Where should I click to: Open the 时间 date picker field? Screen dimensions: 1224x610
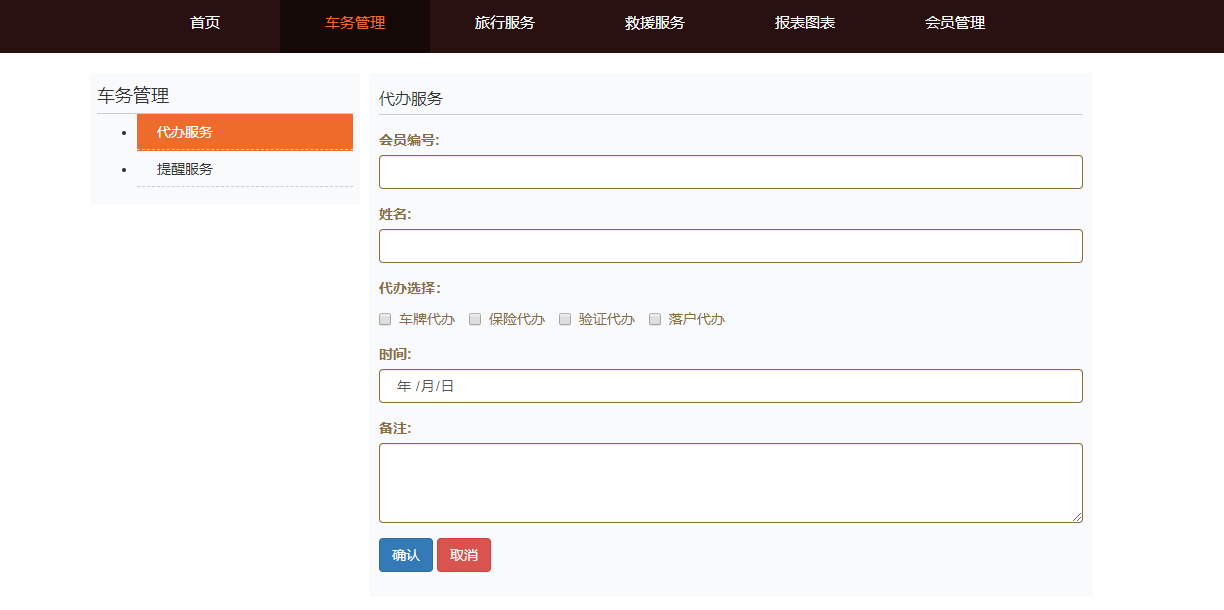[730, 385]
